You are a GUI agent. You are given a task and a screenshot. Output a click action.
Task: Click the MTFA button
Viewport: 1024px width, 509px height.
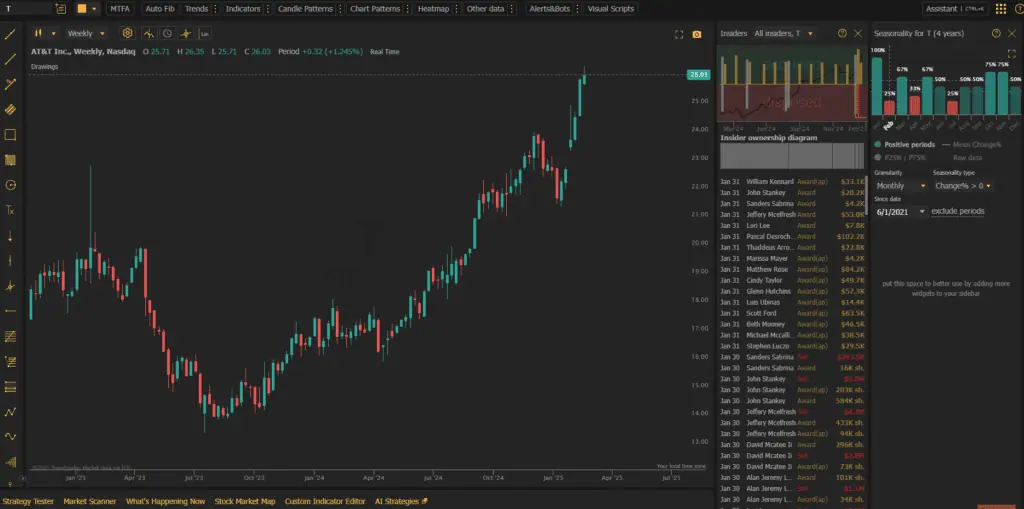[x=120, y=9]
